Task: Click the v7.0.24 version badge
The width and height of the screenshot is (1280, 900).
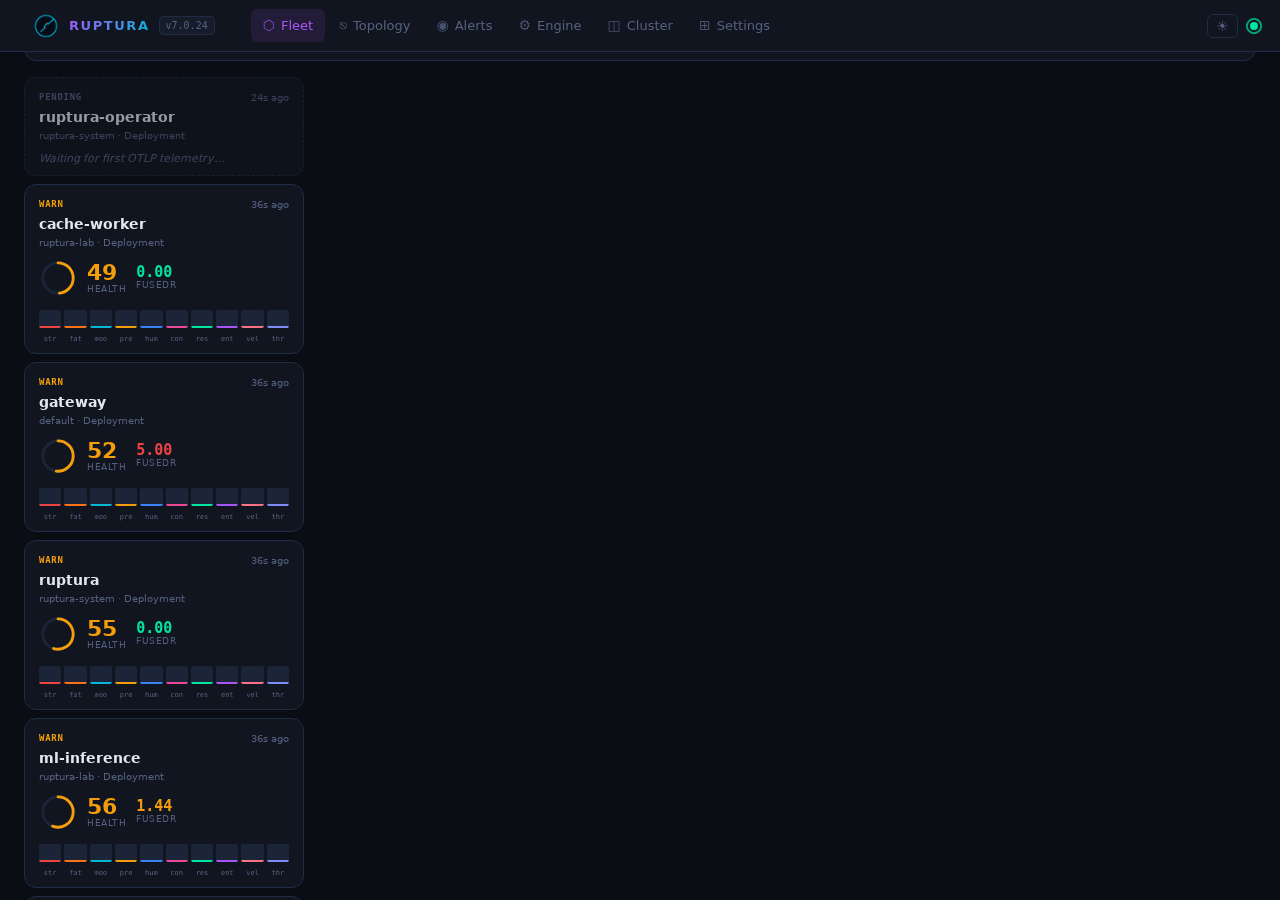Action: pyautogui.click(x=187, y=26)
